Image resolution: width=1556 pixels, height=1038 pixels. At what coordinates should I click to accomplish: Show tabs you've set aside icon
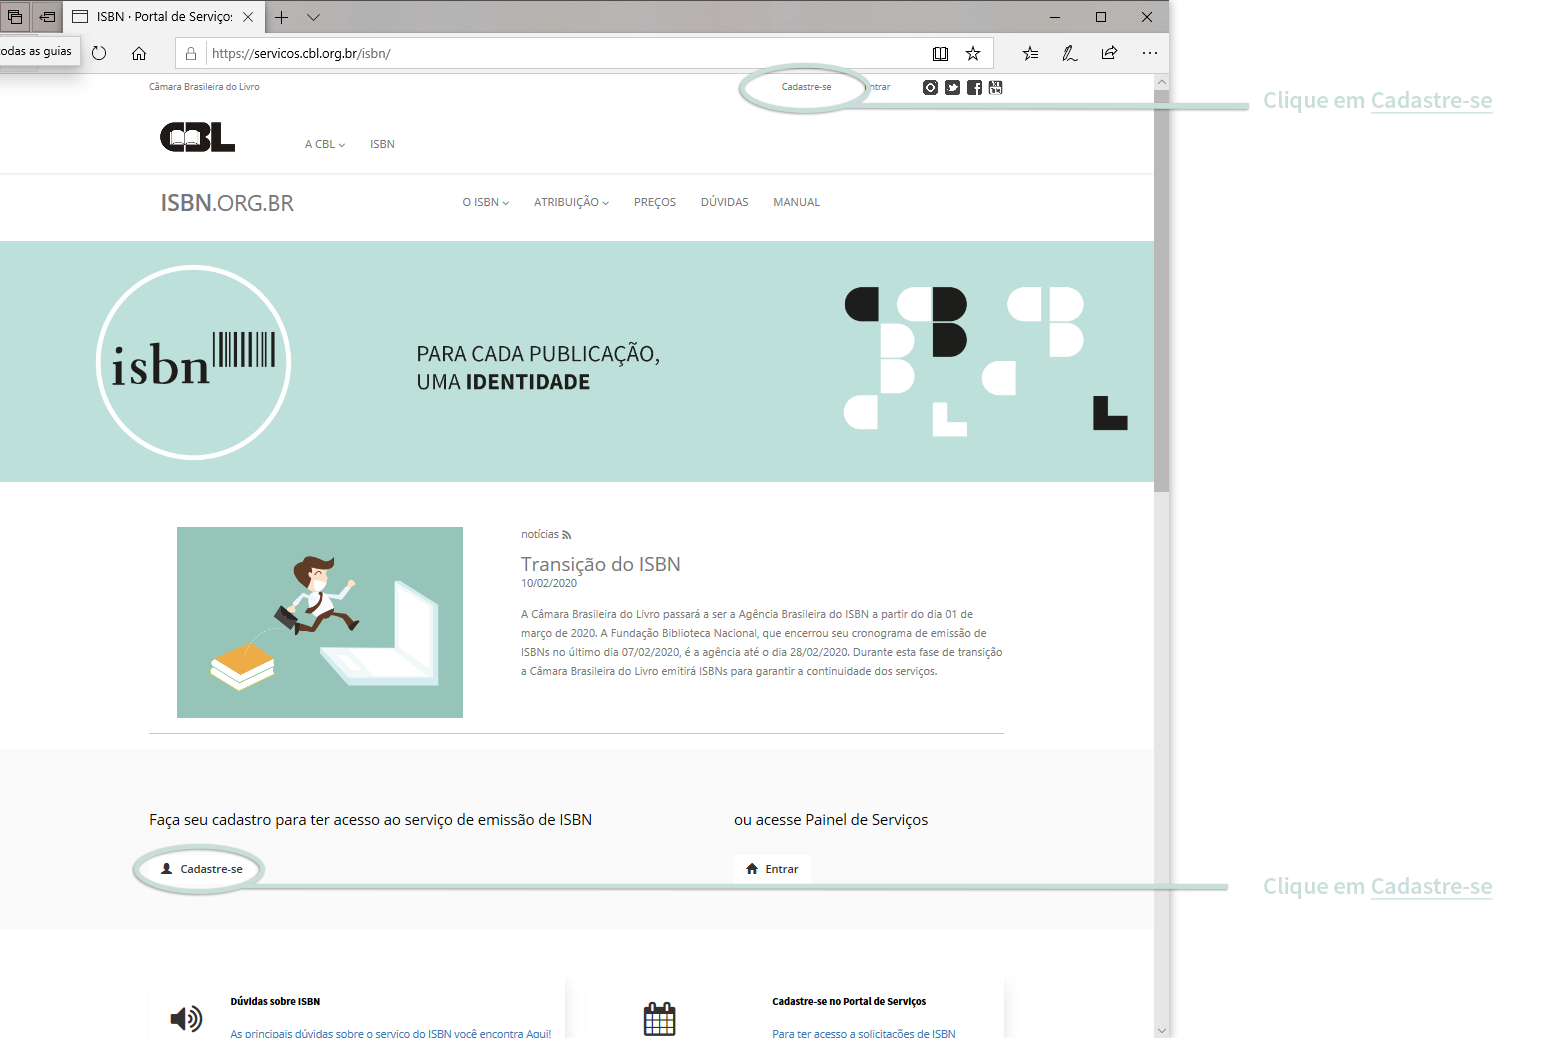tap(15, 17)
